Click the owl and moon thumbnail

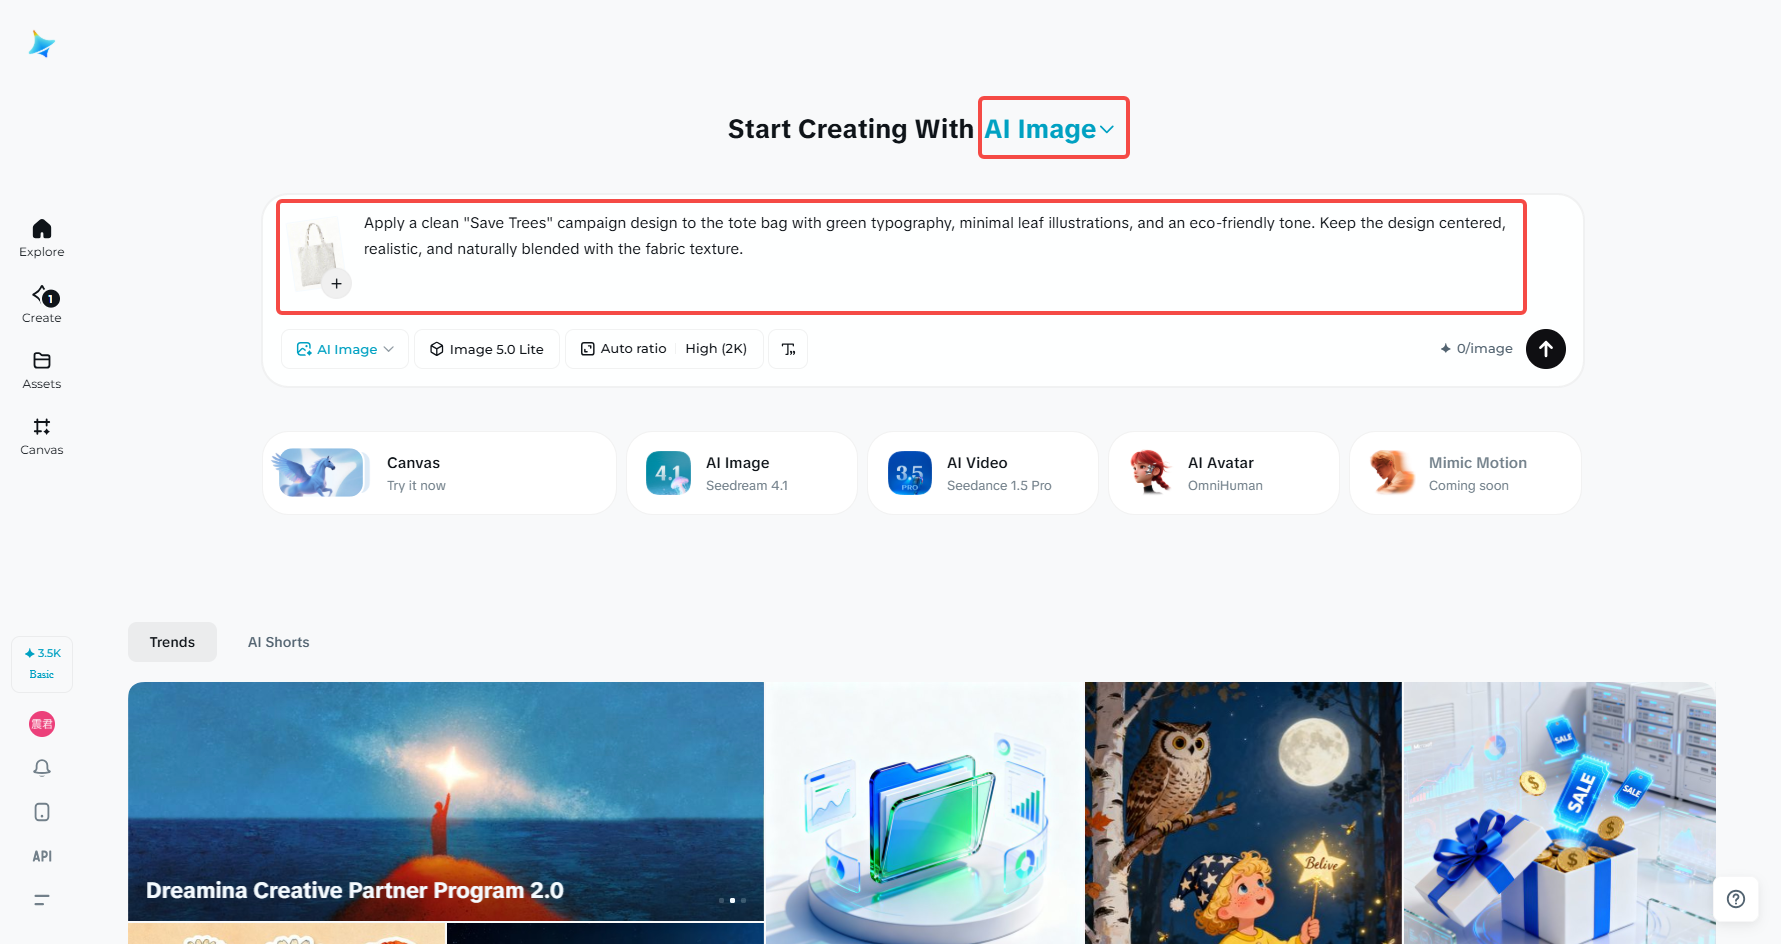tap(1243, 812)
